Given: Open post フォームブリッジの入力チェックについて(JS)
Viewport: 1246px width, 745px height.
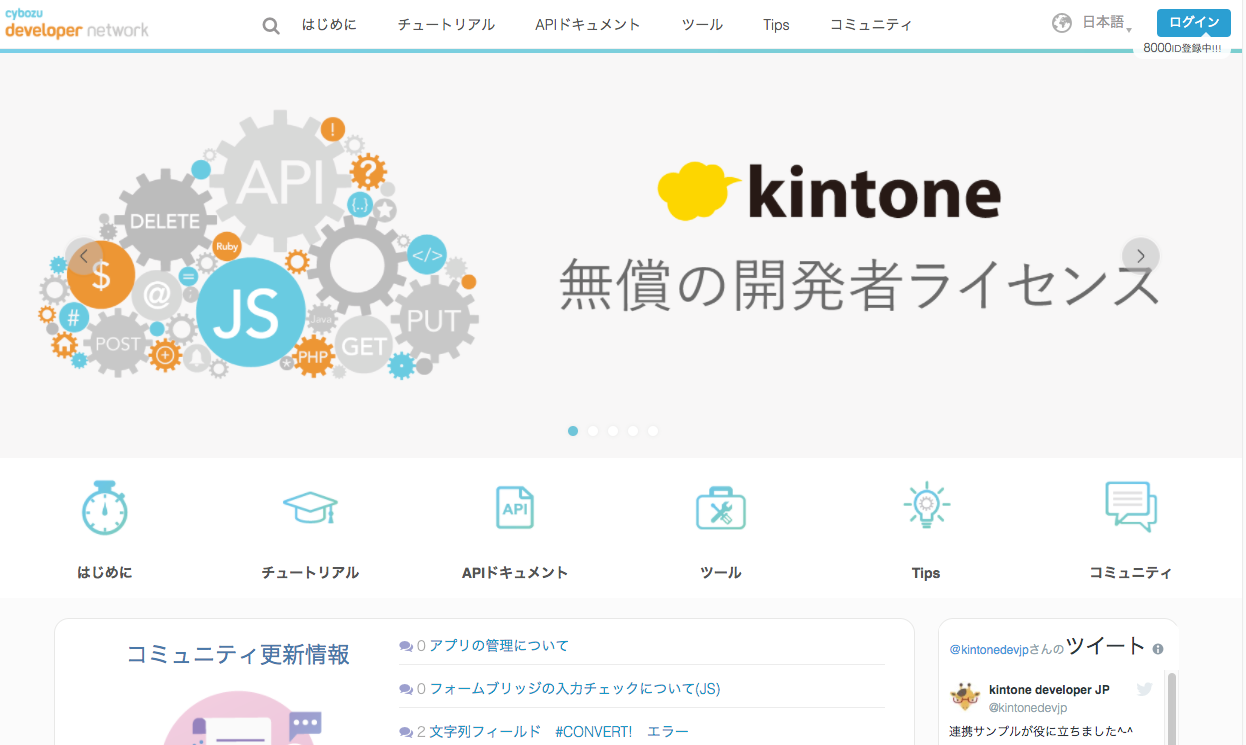Looking at the screenshot, I should click(575, 689).
